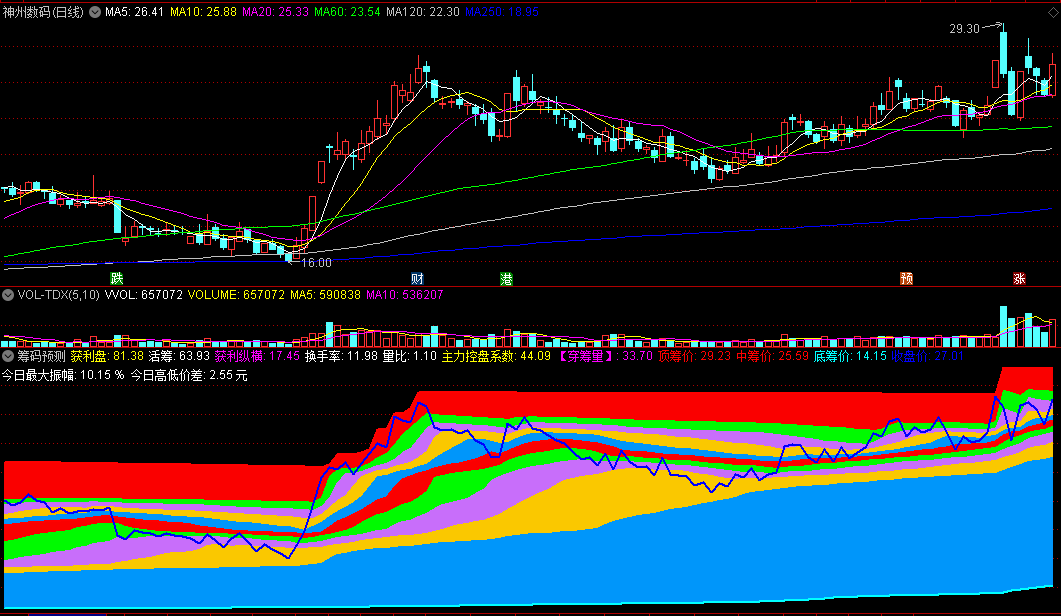Click the 16.00 low price annotation

316,263
